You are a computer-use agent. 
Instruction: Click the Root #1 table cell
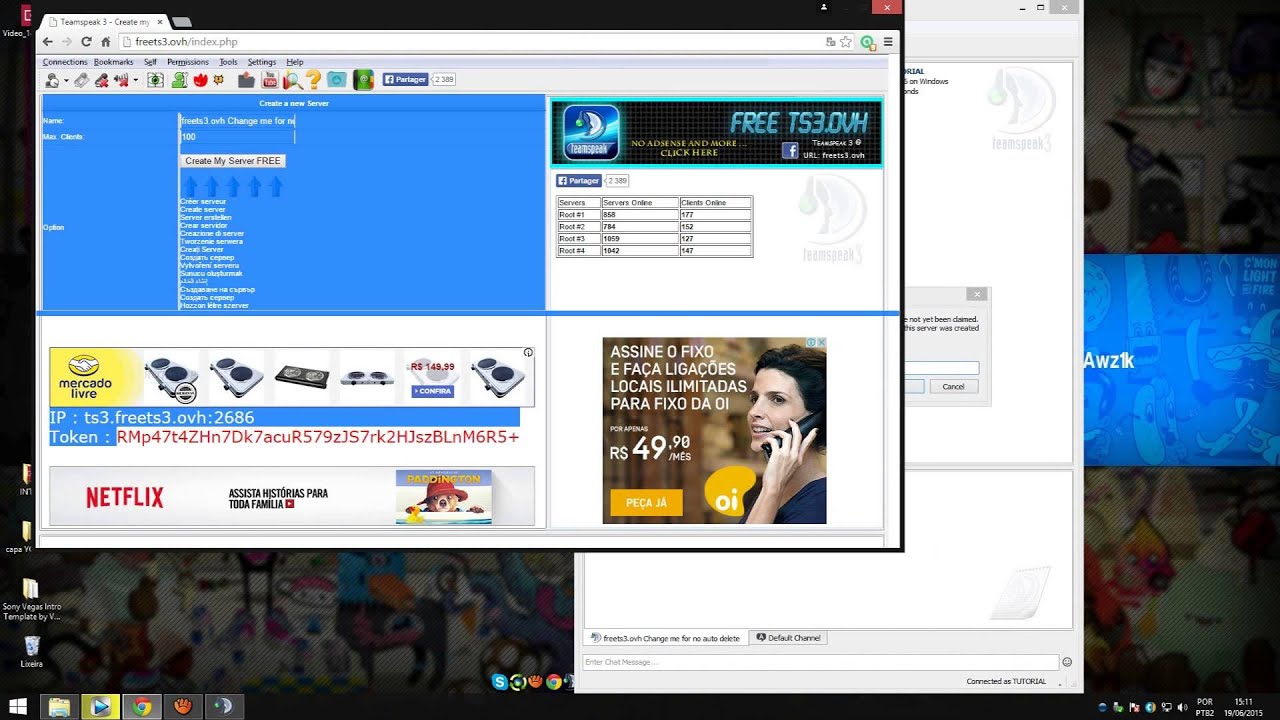click(579, 215)
